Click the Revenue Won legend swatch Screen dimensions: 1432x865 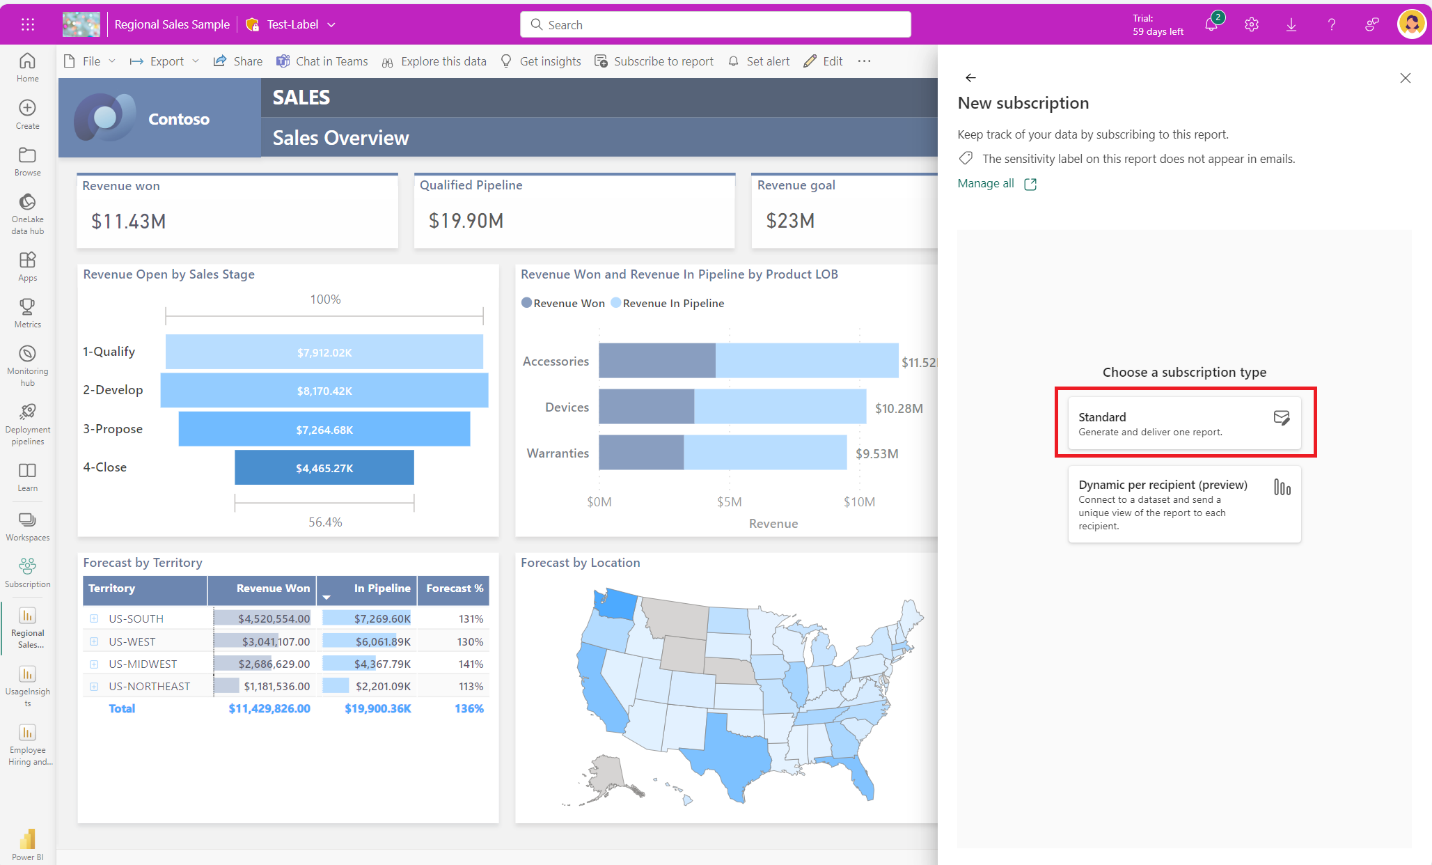pos(526,303)
